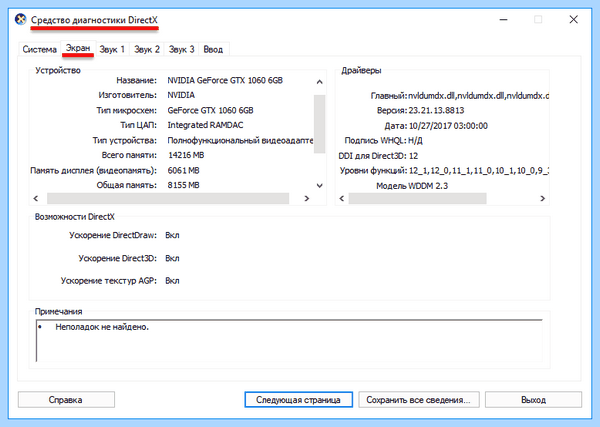Open the Ввод tab

(x=213, y=49)
